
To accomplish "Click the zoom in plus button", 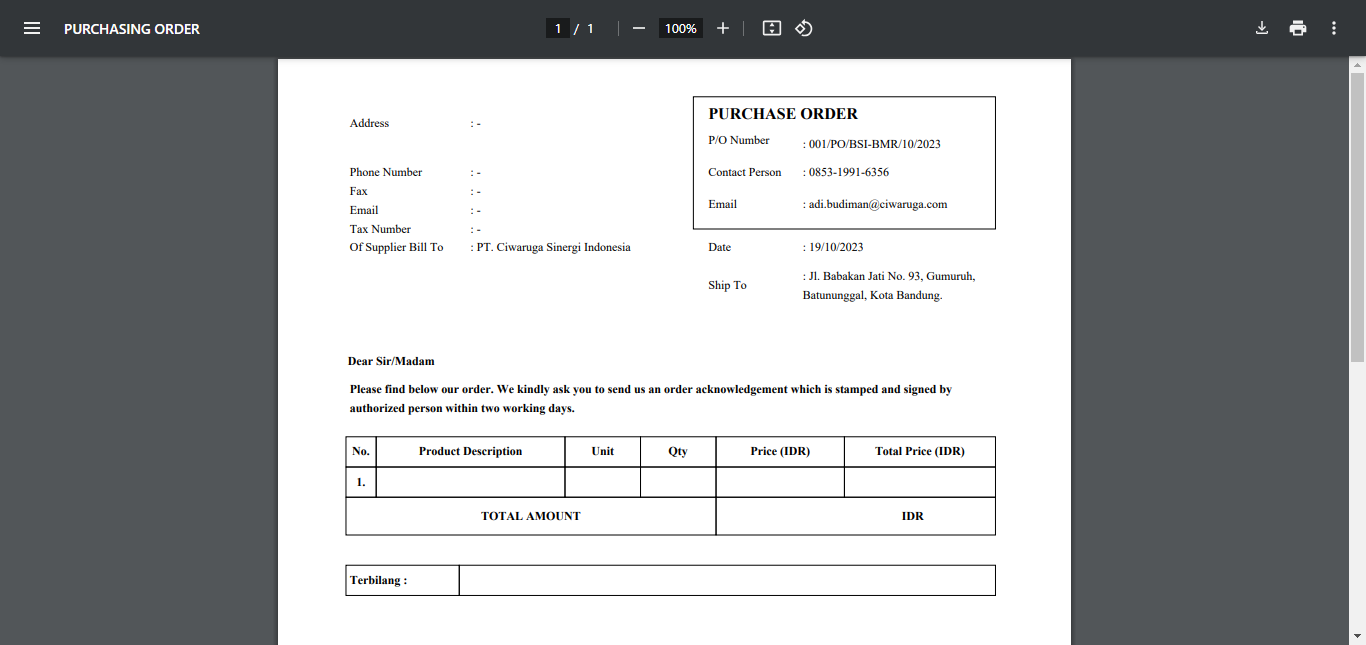I will click(x=723, y=28).
